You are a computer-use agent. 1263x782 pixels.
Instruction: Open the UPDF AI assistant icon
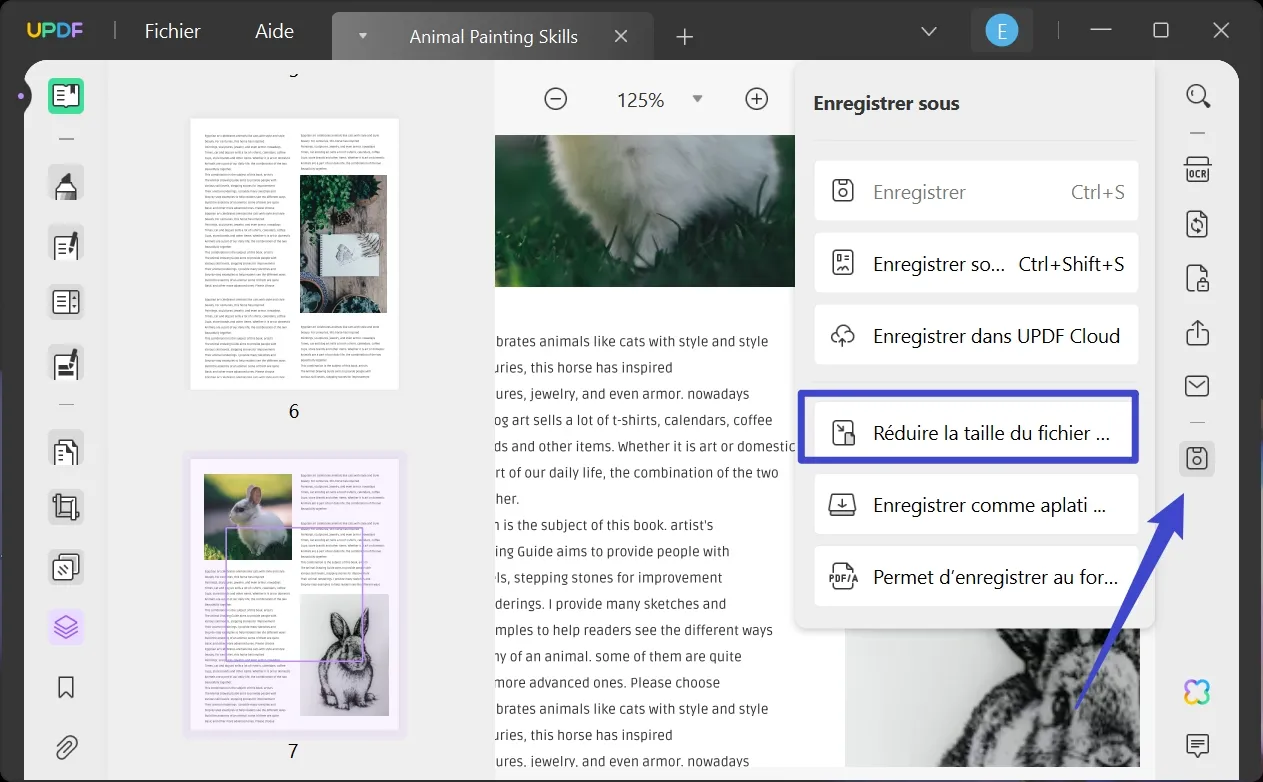point(1197,691)
